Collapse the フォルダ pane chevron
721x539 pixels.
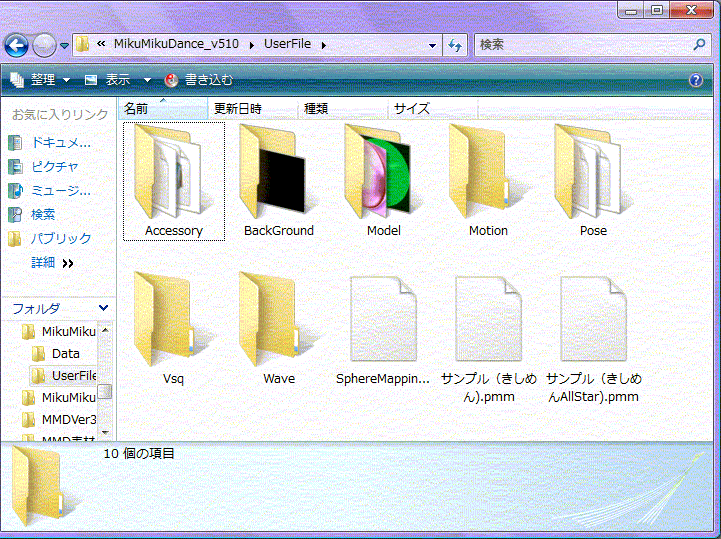click(x=103, y=308)
